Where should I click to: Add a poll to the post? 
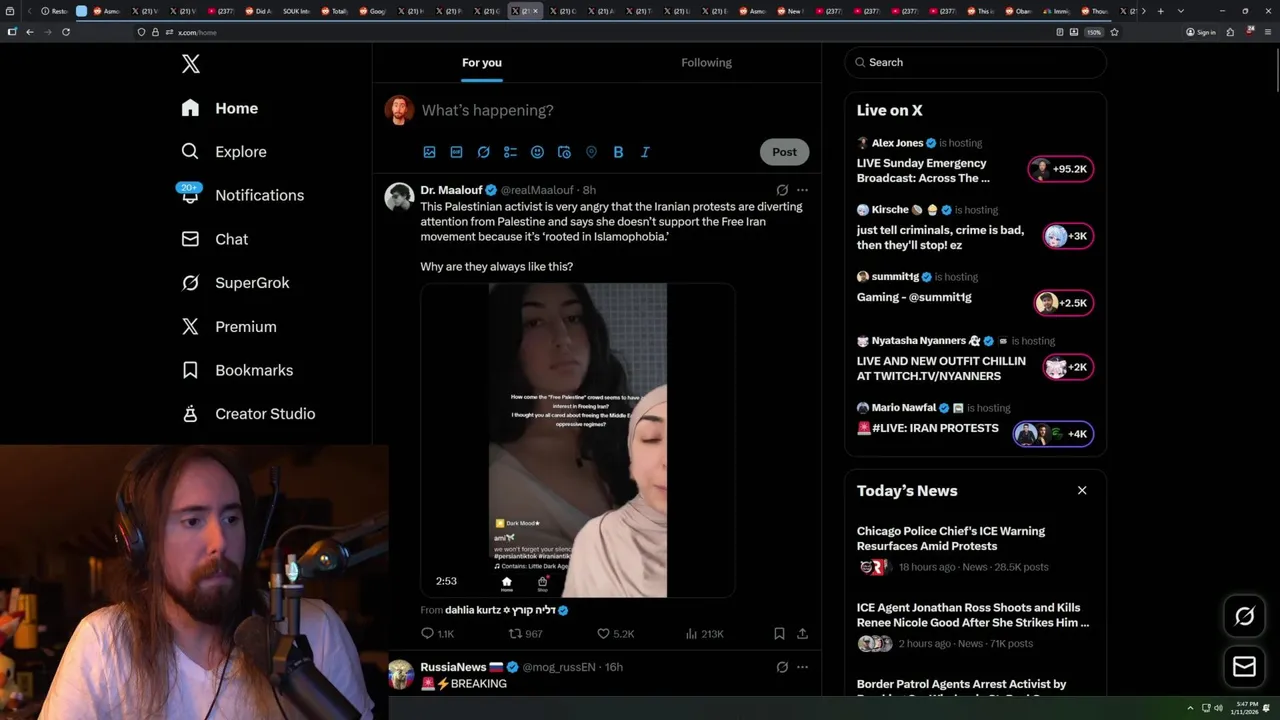(510, 152)
